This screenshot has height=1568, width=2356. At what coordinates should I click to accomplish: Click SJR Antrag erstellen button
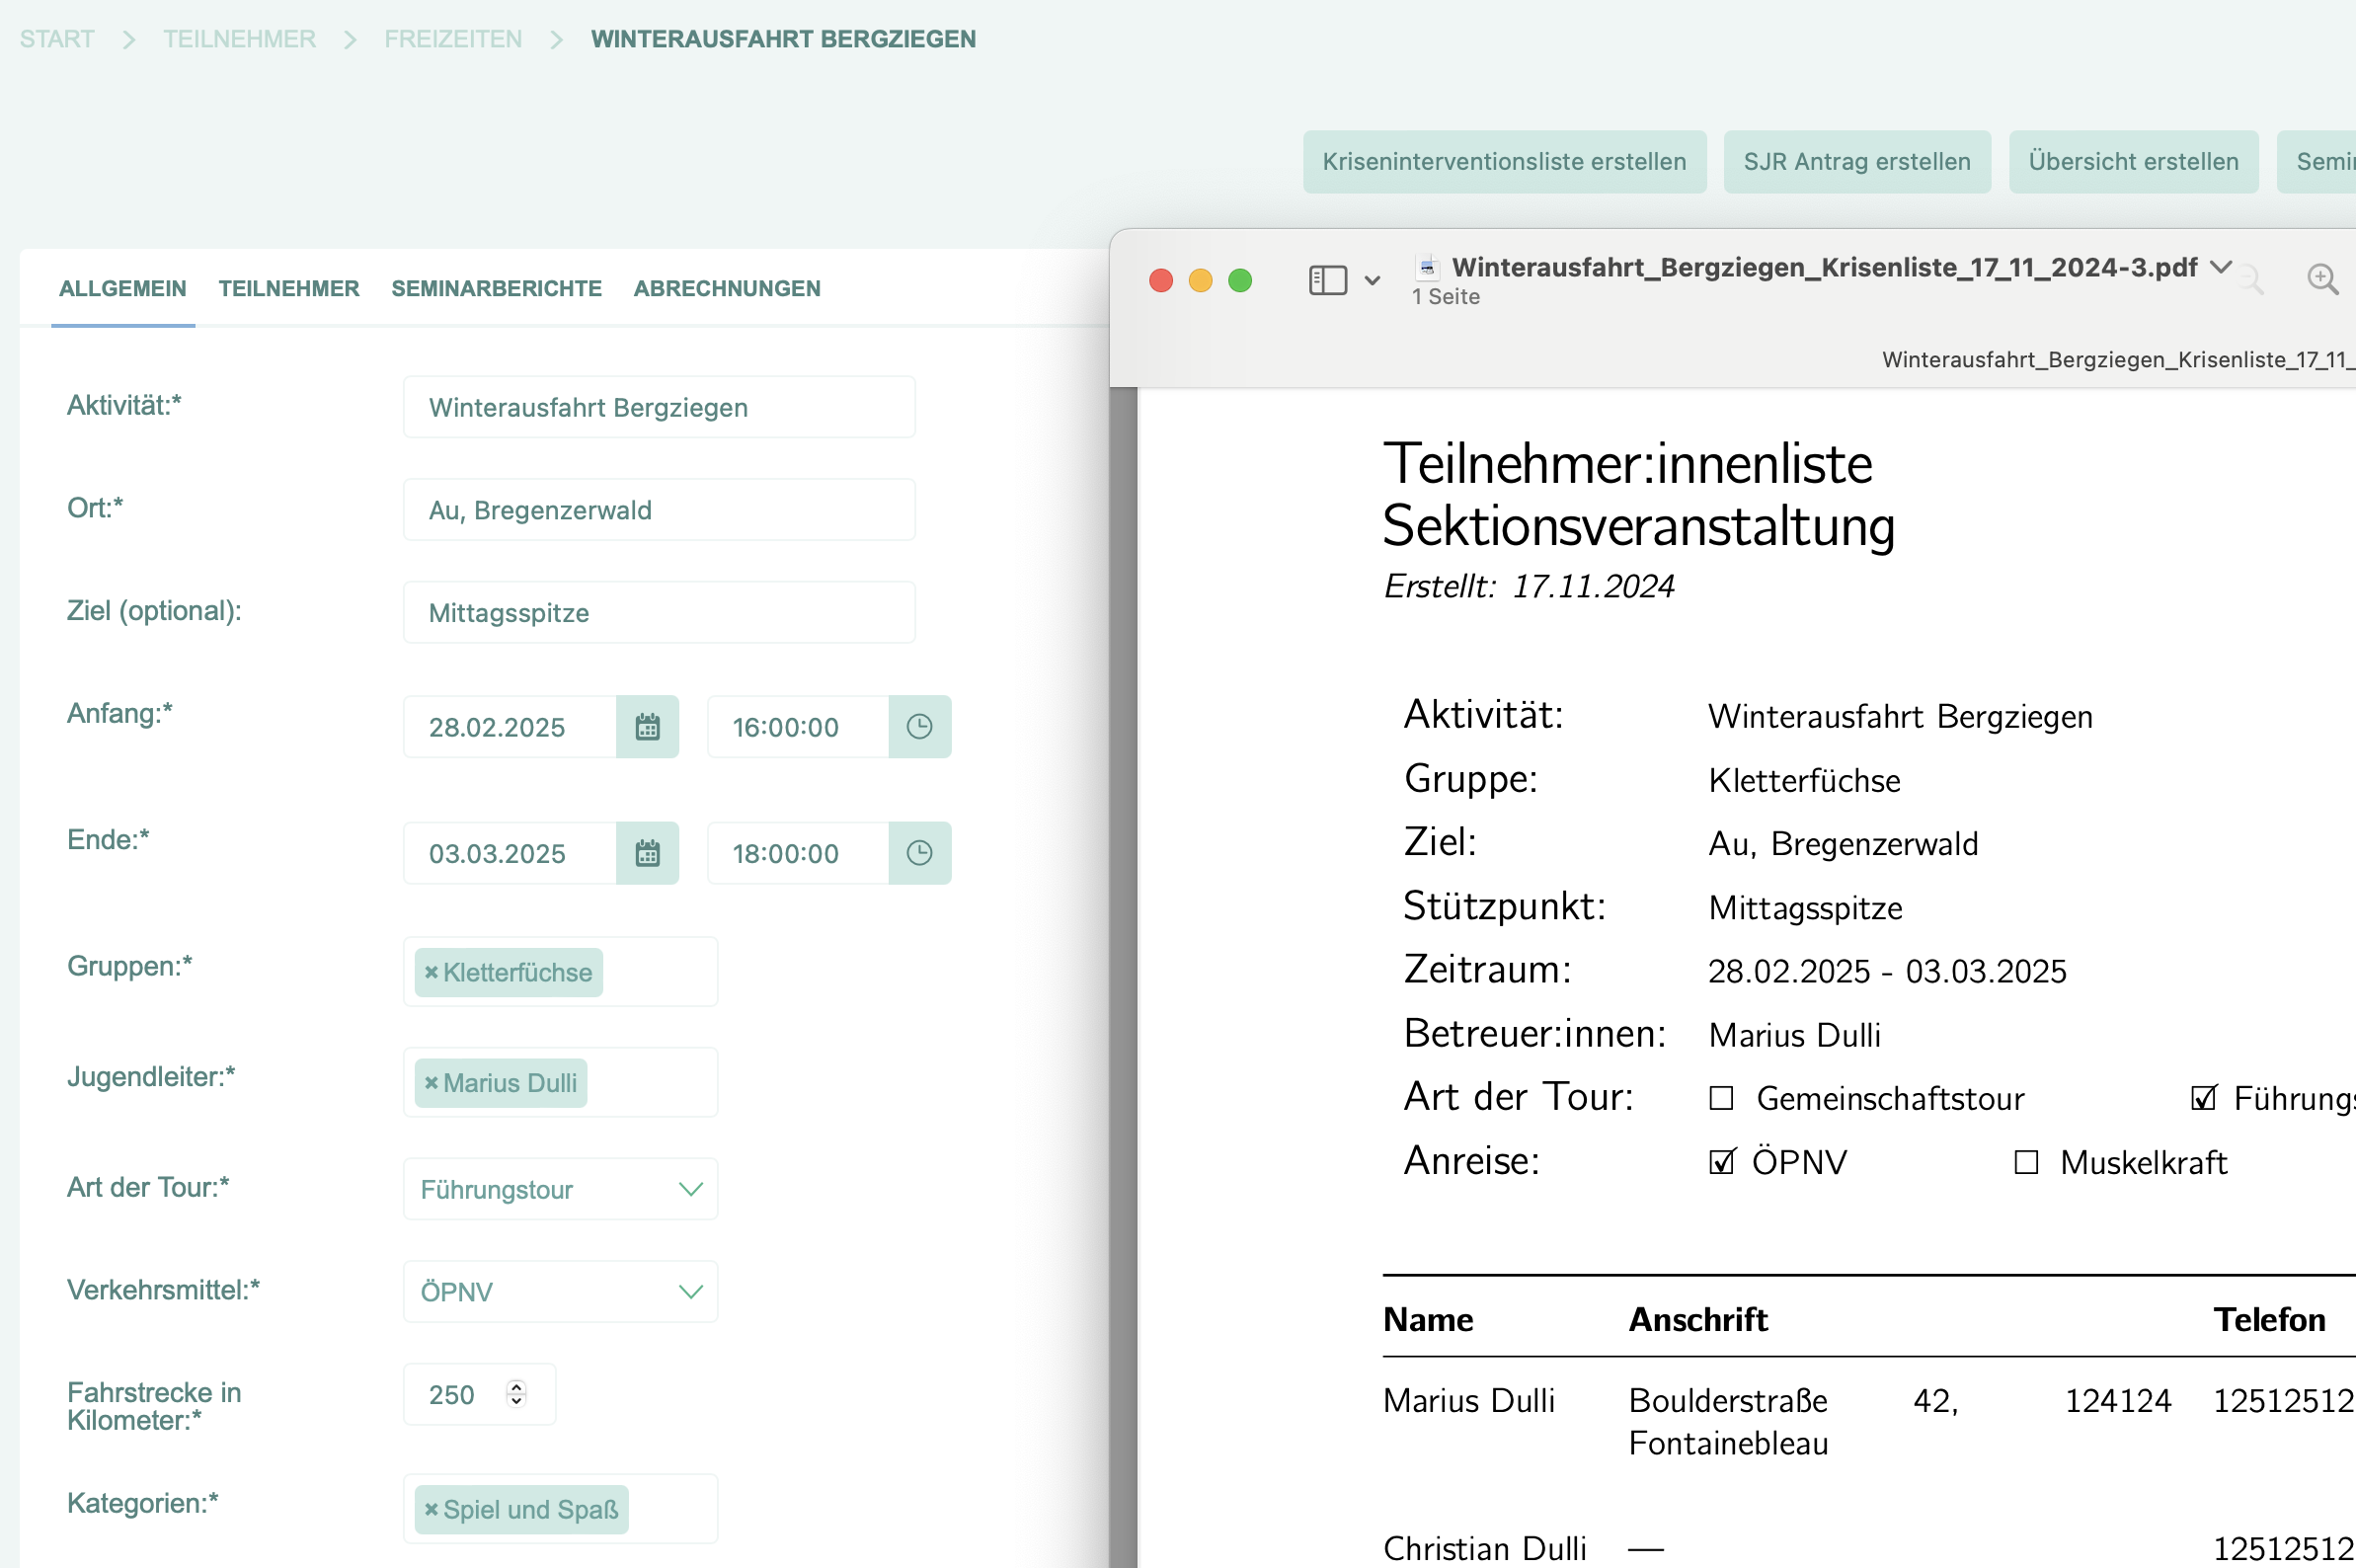coord(1856,162)
